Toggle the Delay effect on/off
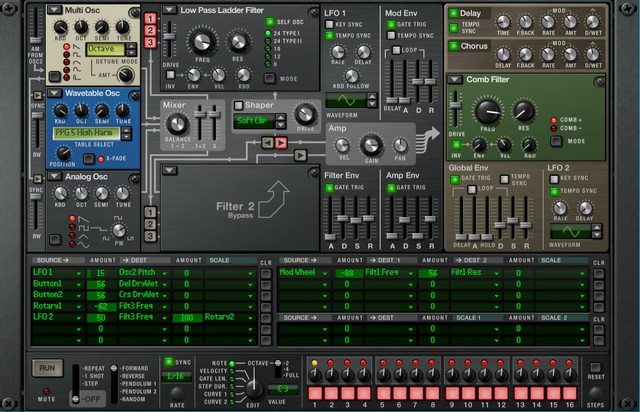Viewport: 640px width, 412px height. (x=453, y=13)
